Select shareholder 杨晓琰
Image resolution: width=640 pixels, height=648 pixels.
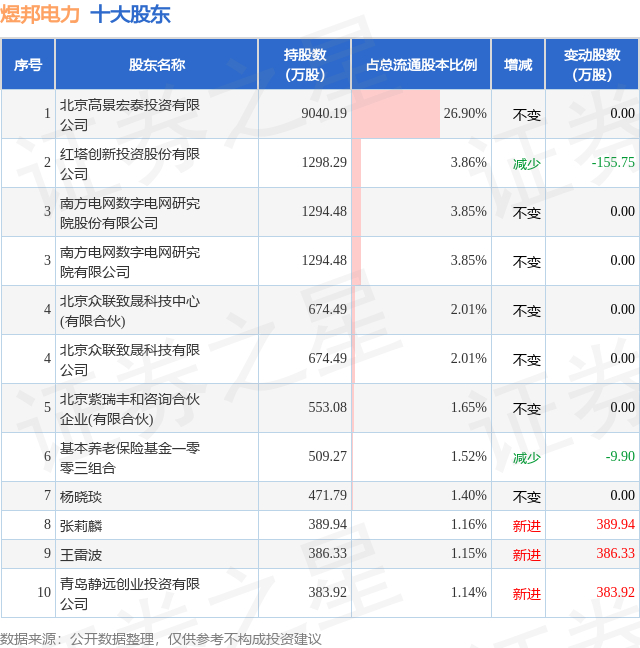[x=81, y=497]
